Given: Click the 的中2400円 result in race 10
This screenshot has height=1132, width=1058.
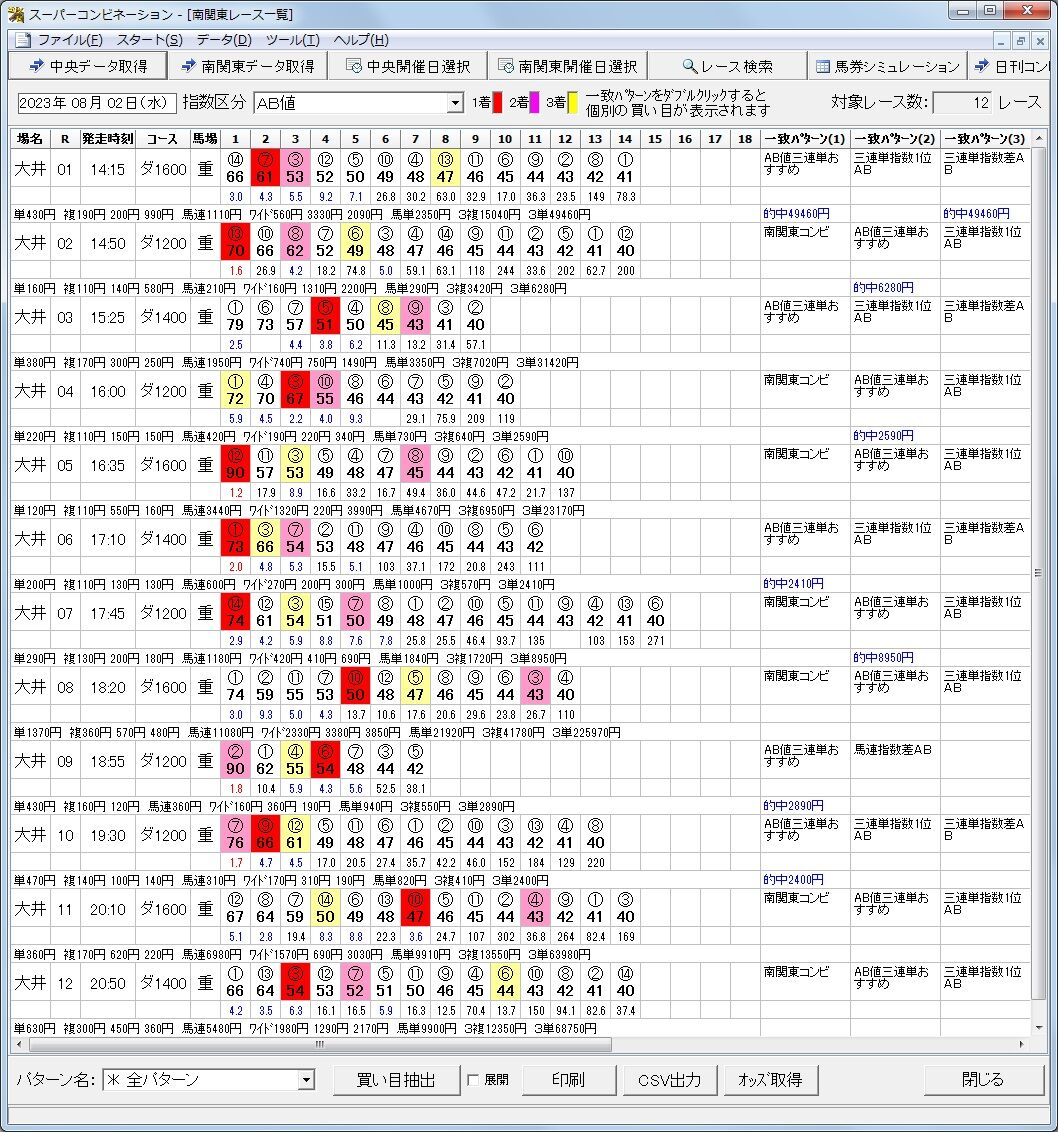Looking at the screenshot, I should click(x=793, y=879).
